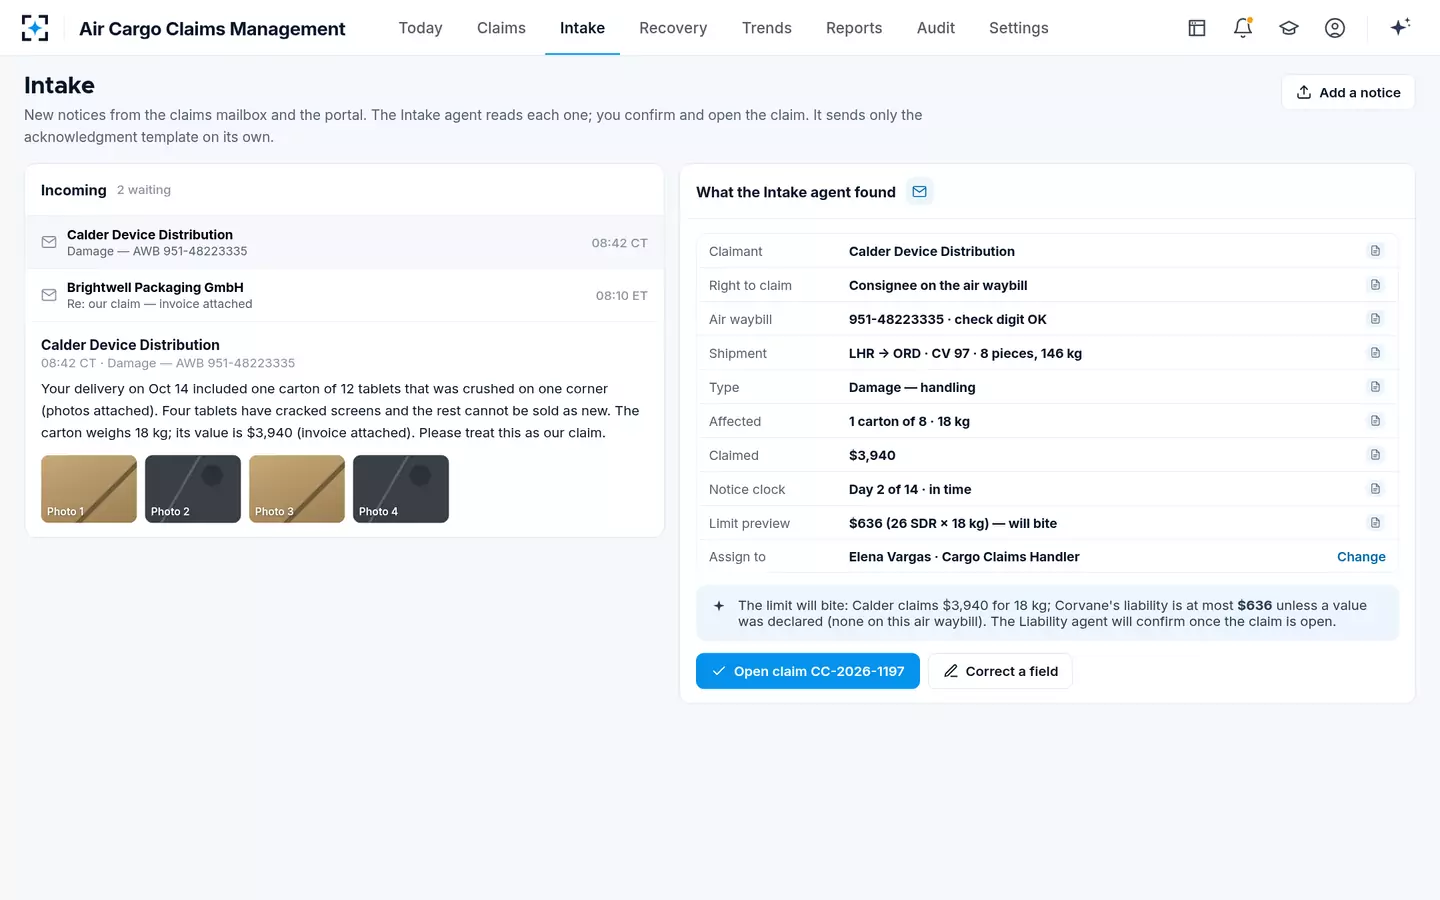This screenshot has width=1440, height=900.
Task: Click the 'Day 2 of 14 · in time' value
Action: click(x=910, y=489)
